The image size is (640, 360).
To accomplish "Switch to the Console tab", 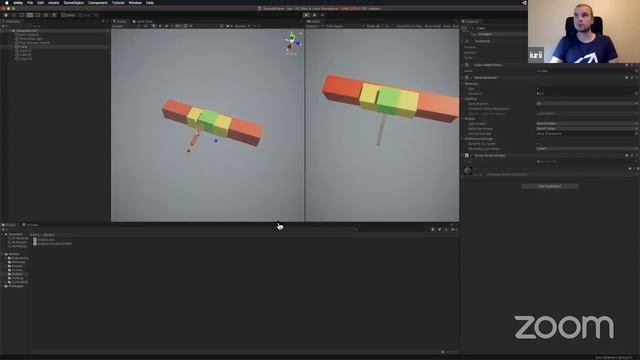I will pos(30,225).
